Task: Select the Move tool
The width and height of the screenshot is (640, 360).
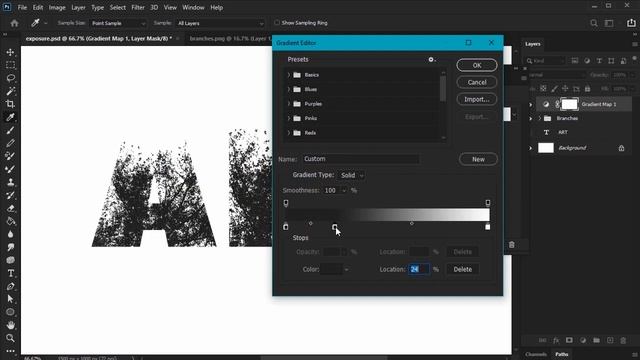Action: [x=10, y=52]
